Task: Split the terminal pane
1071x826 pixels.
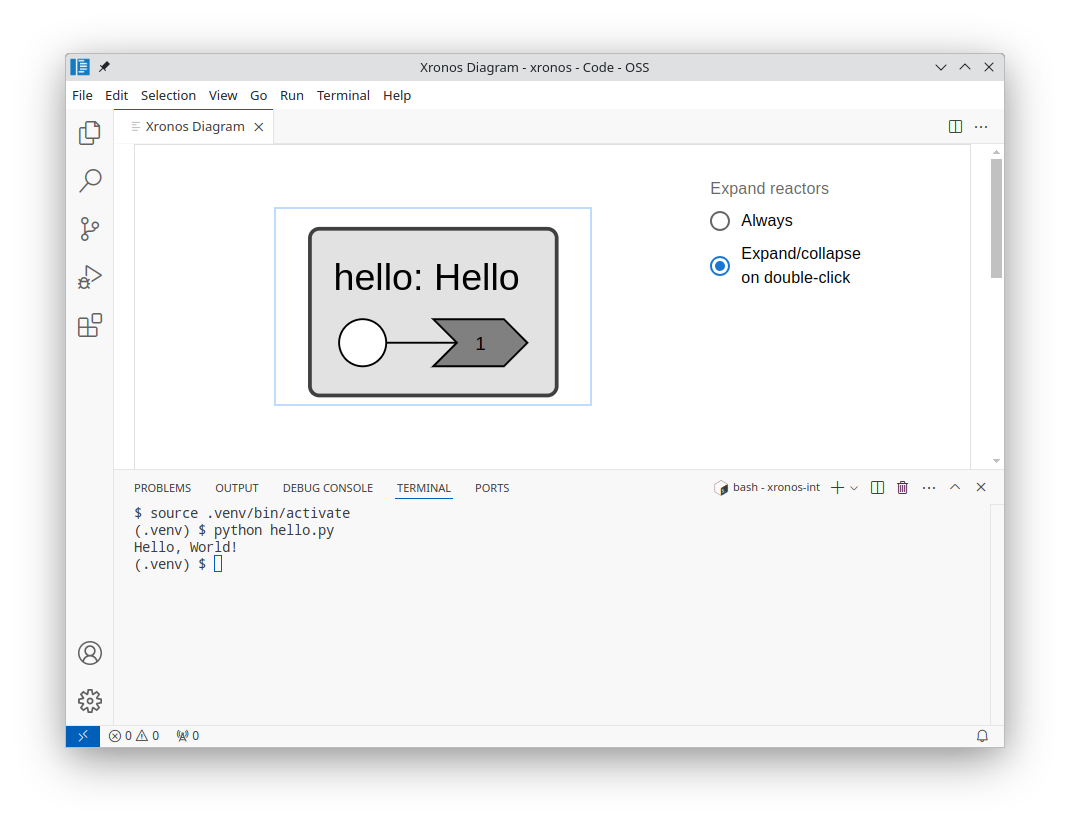Action: (878, 487)
